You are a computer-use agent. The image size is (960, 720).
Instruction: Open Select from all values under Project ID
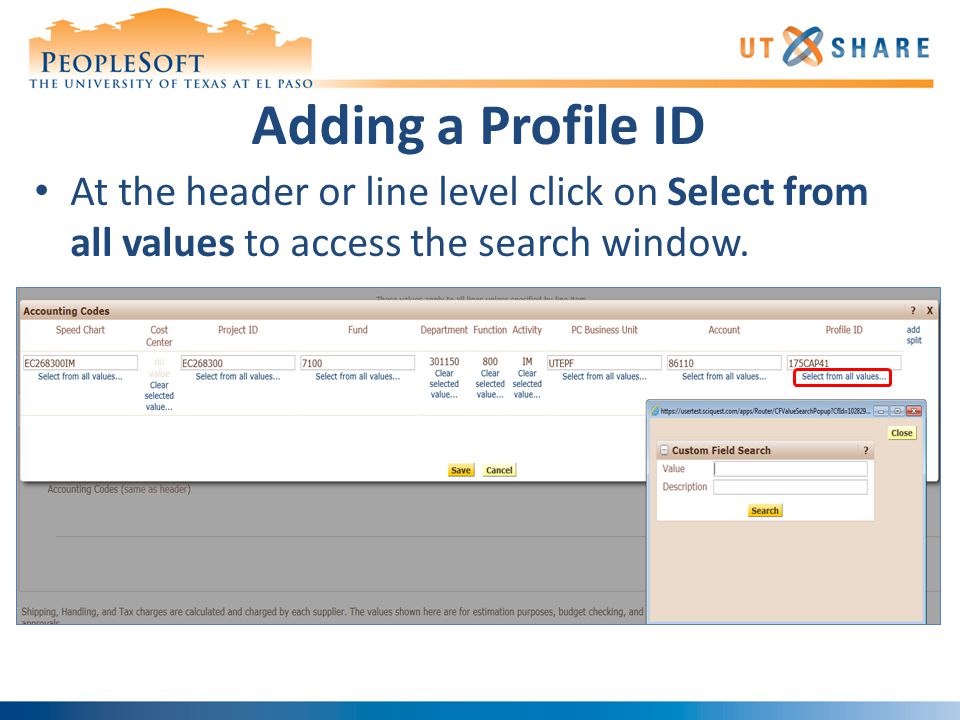[238, 377]
